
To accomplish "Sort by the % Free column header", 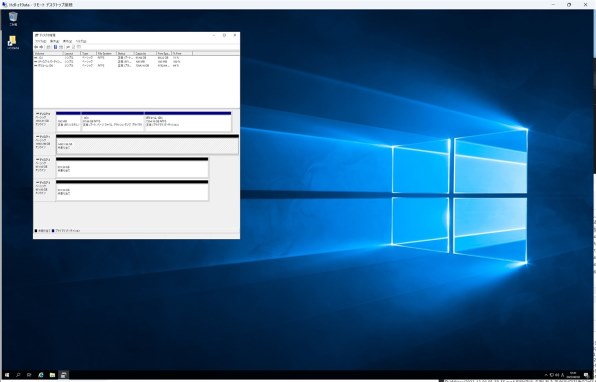I will (x=182, y=54).
